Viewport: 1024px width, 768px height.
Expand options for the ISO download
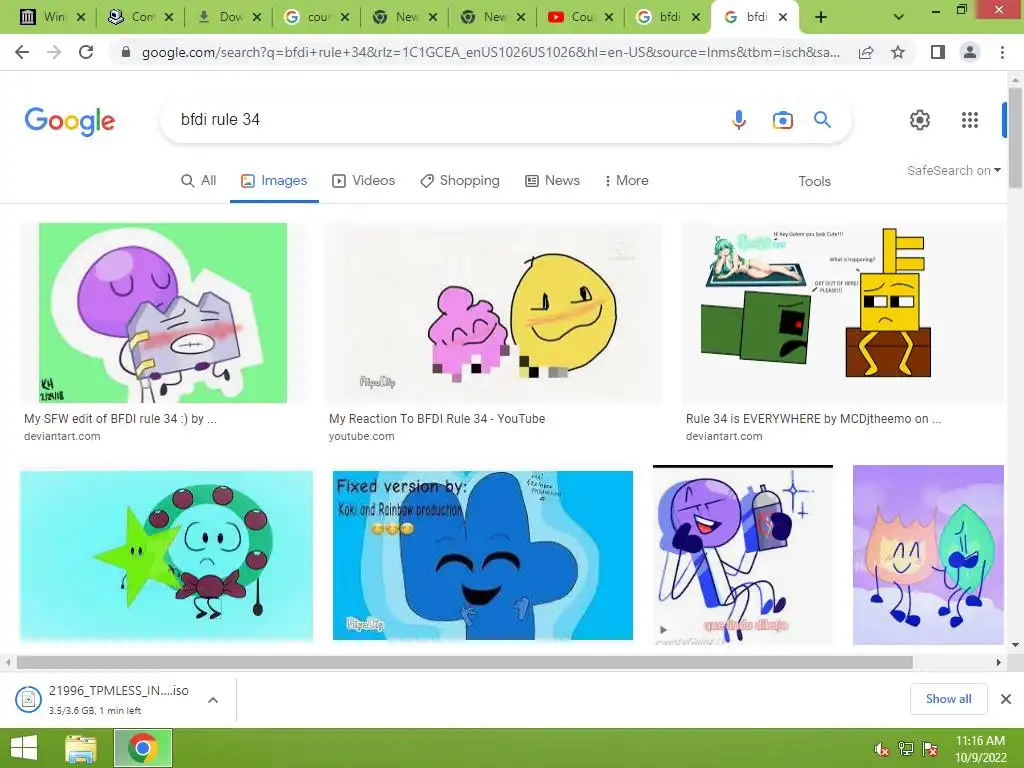tap(213, 699)
